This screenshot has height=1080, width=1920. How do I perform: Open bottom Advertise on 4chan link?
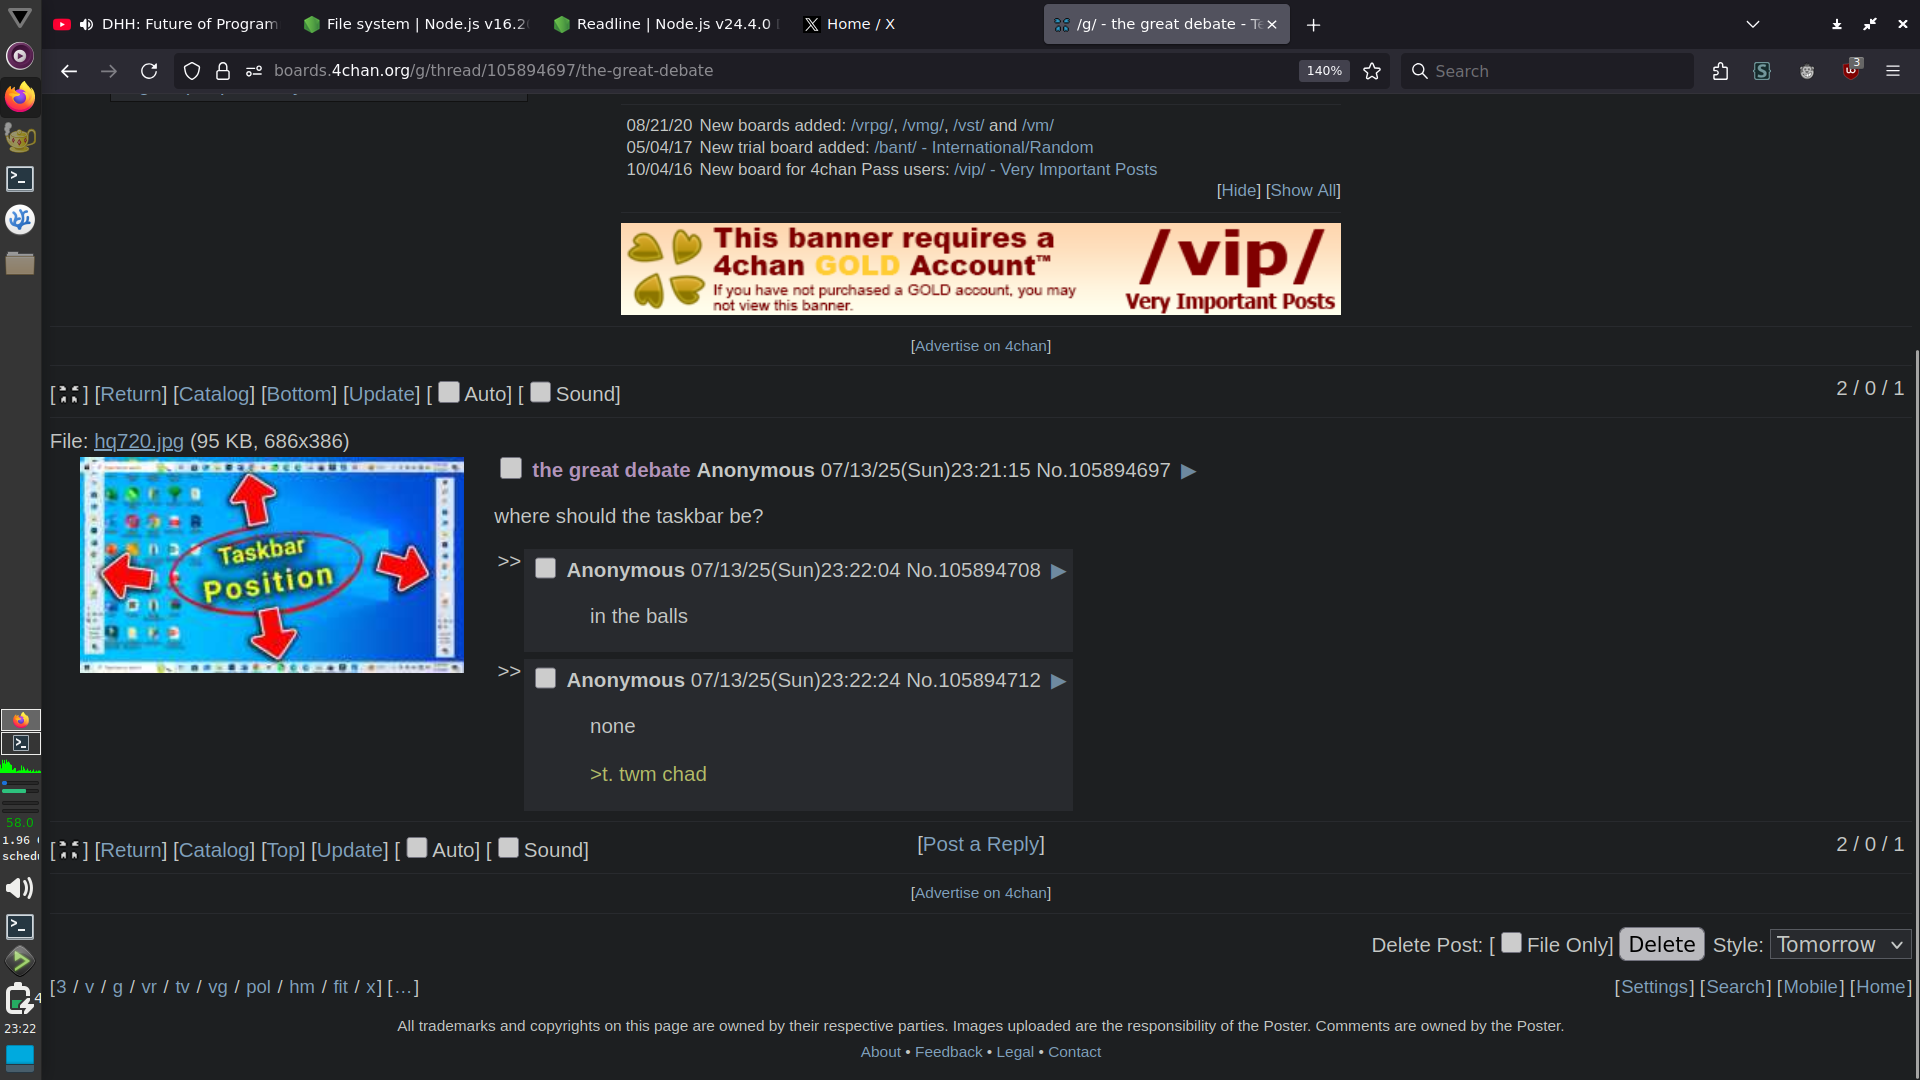[980, 893]
